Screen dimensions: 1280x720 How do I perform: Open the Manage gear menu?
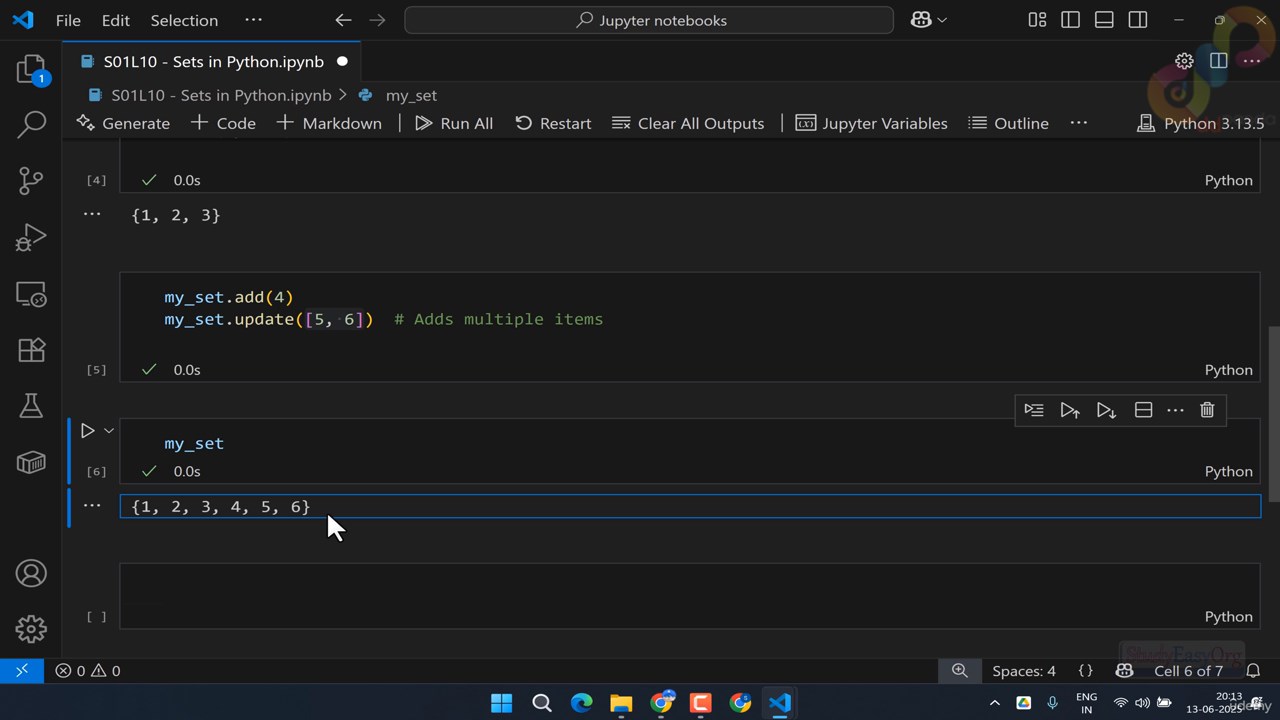click(31, 628)
